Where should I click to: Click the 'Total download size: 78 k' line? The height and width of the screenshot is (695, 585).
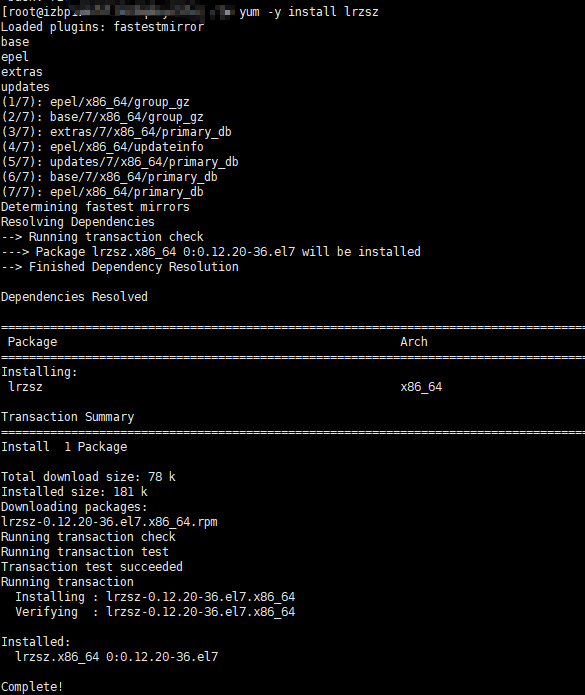click(88, 477)
